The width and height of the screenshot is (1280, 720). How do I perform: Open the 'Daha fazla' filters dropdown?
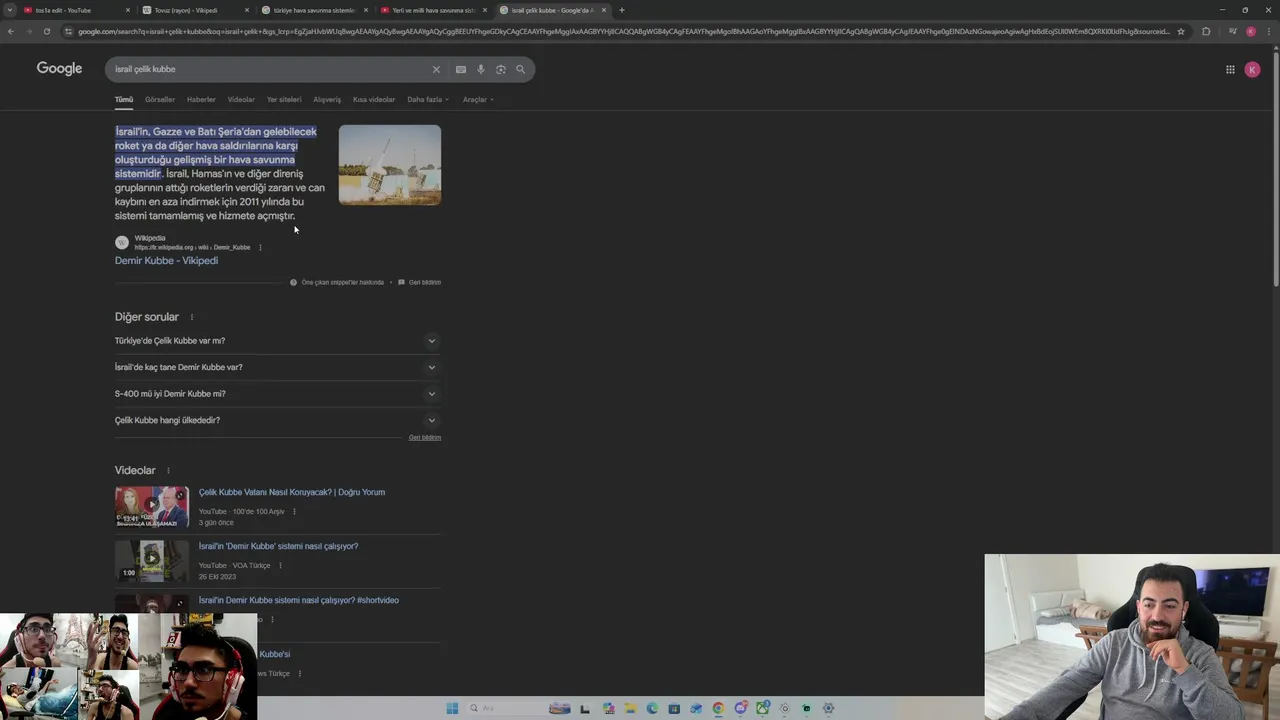click(x=428, y=100)
